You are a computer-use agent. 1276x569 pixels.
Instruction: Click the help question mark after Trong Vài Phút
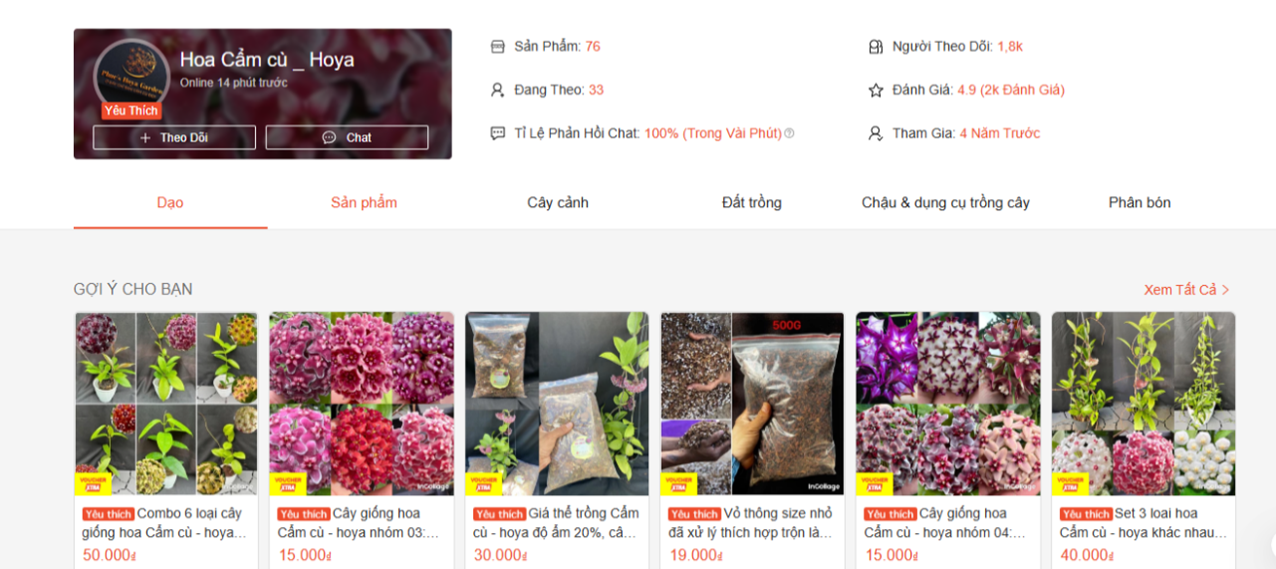(789, 133)
